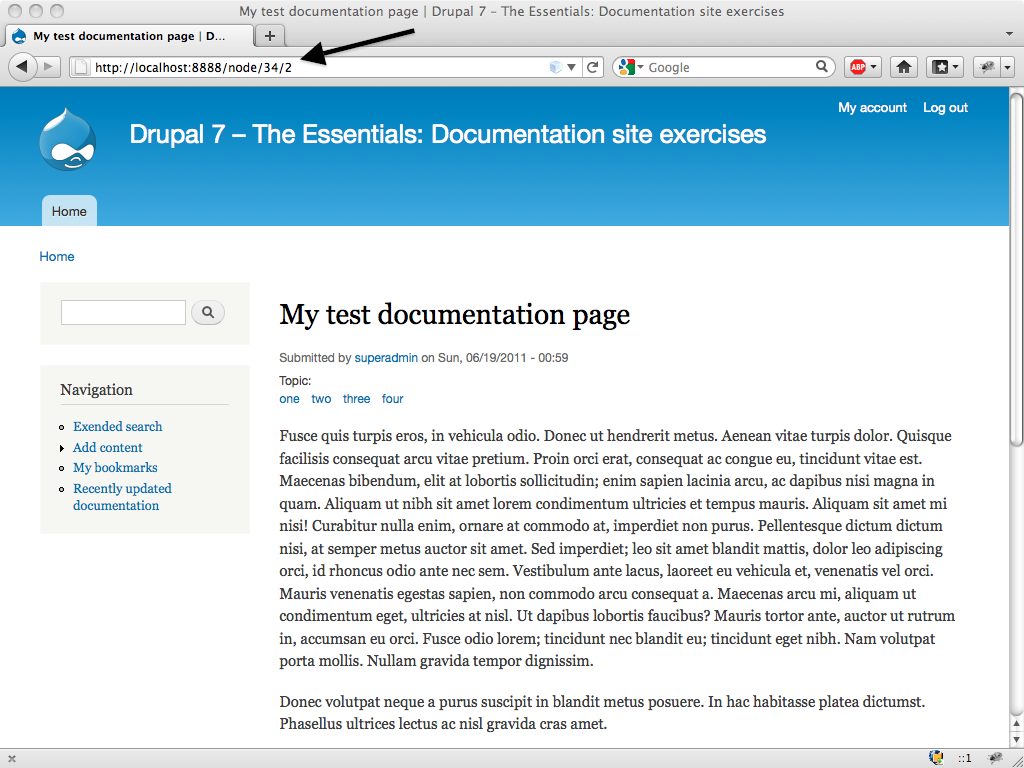Open the Google search engine dropdown

[630, 67]
